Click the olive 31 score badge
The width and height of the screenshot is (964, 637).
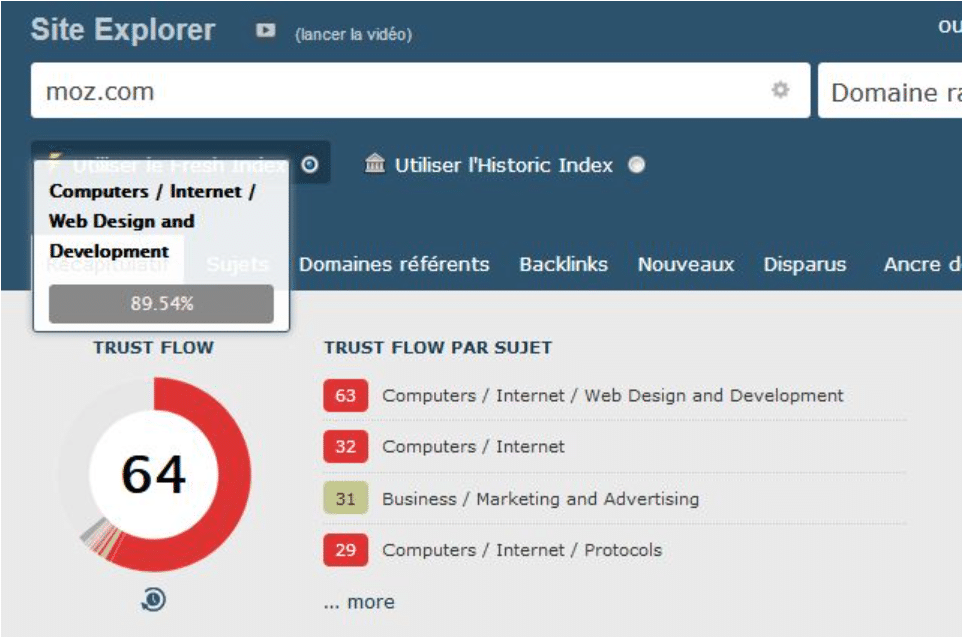tap(346, 498)
